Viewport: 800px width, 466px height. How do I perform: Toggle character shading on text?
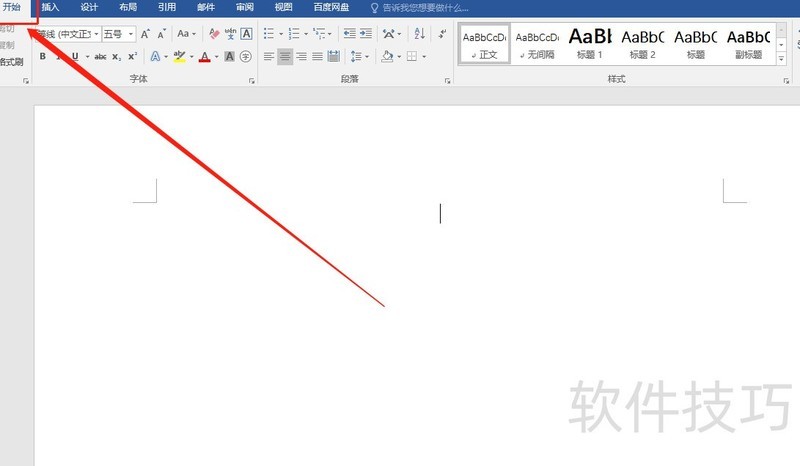click(230, 56)
